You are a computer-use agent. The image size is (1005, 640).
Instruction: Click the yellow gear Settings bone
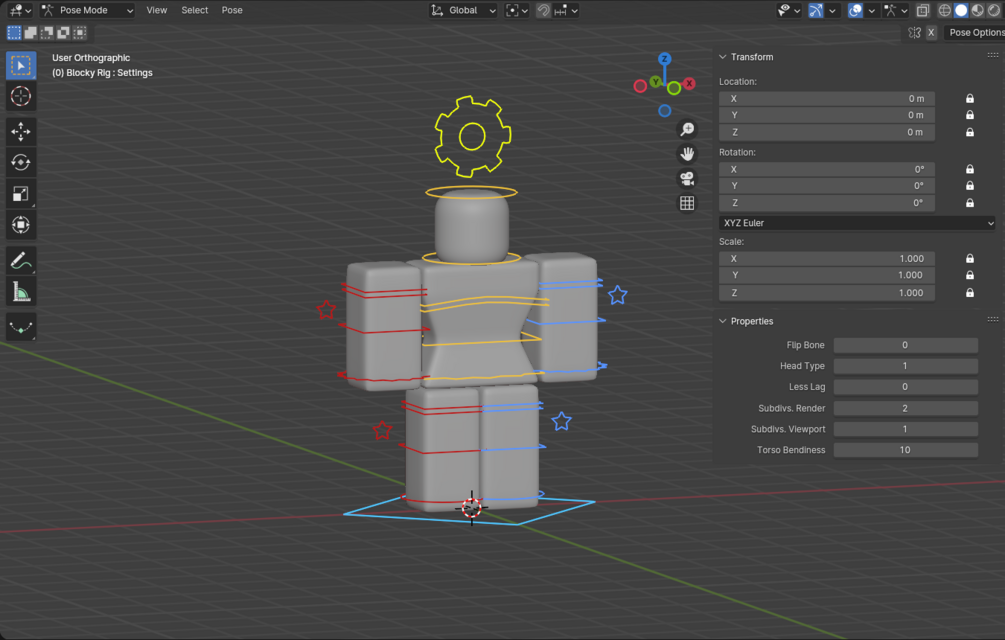(472, 136)
